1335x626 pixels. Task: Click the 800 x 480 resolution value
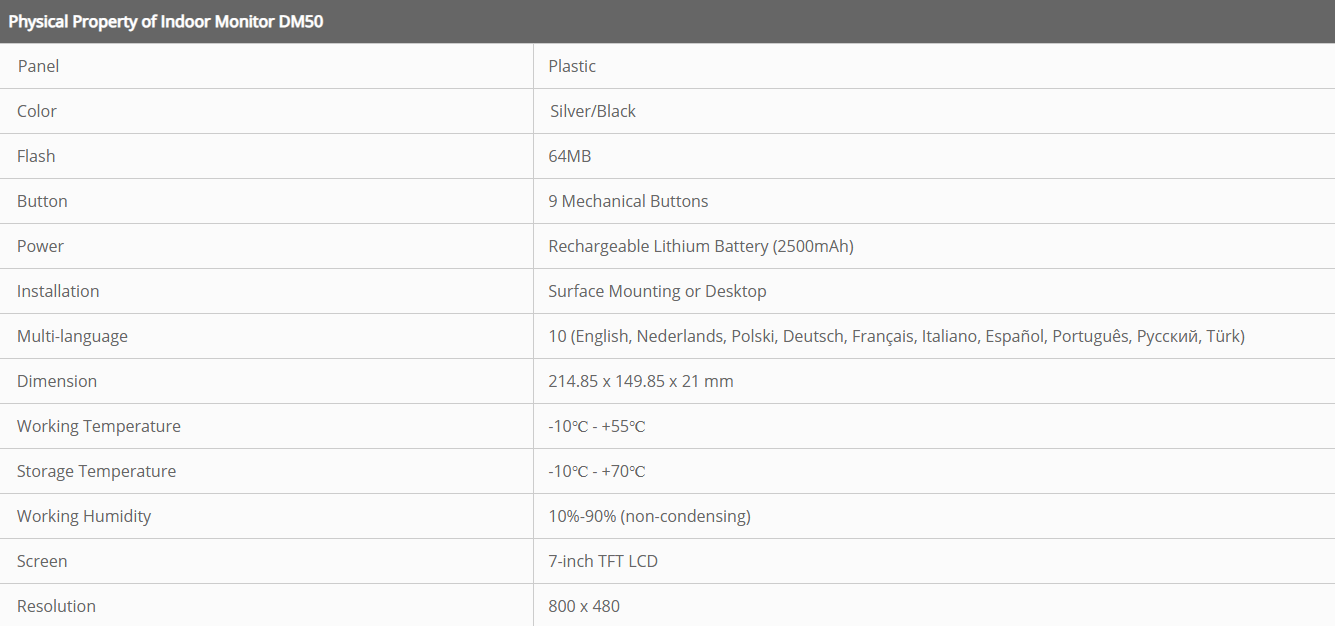point(584,606)
